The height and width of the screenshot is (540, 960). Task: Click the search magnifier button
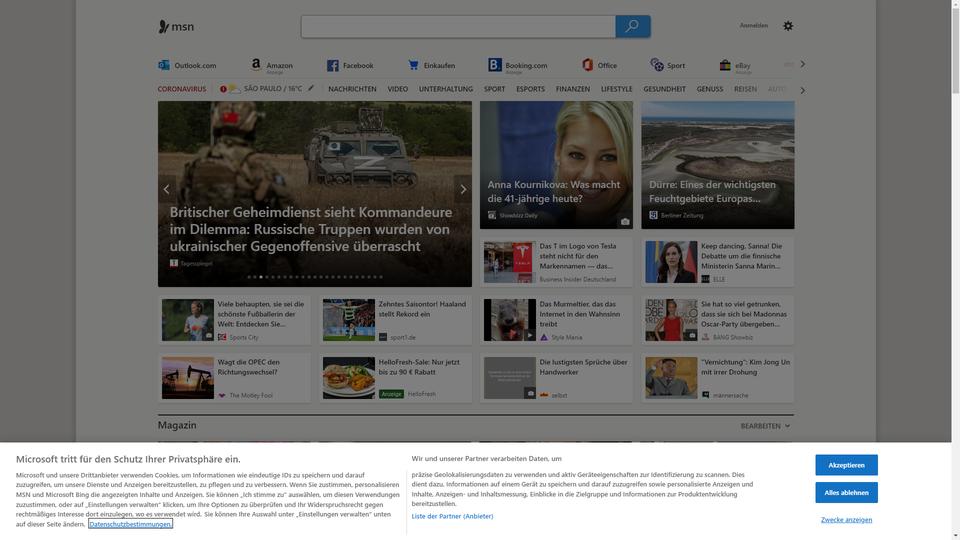point(632,26)
